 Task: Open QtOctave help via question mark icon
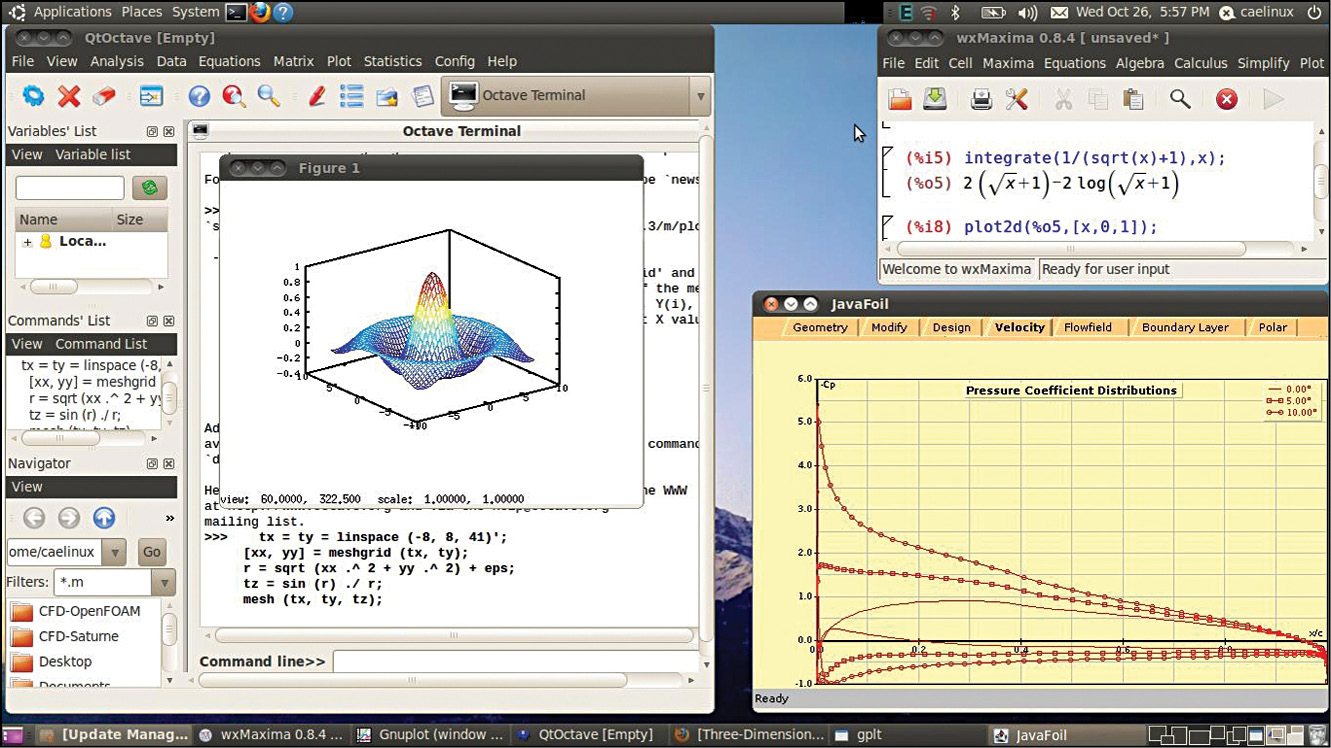click(x=199, y=96)
